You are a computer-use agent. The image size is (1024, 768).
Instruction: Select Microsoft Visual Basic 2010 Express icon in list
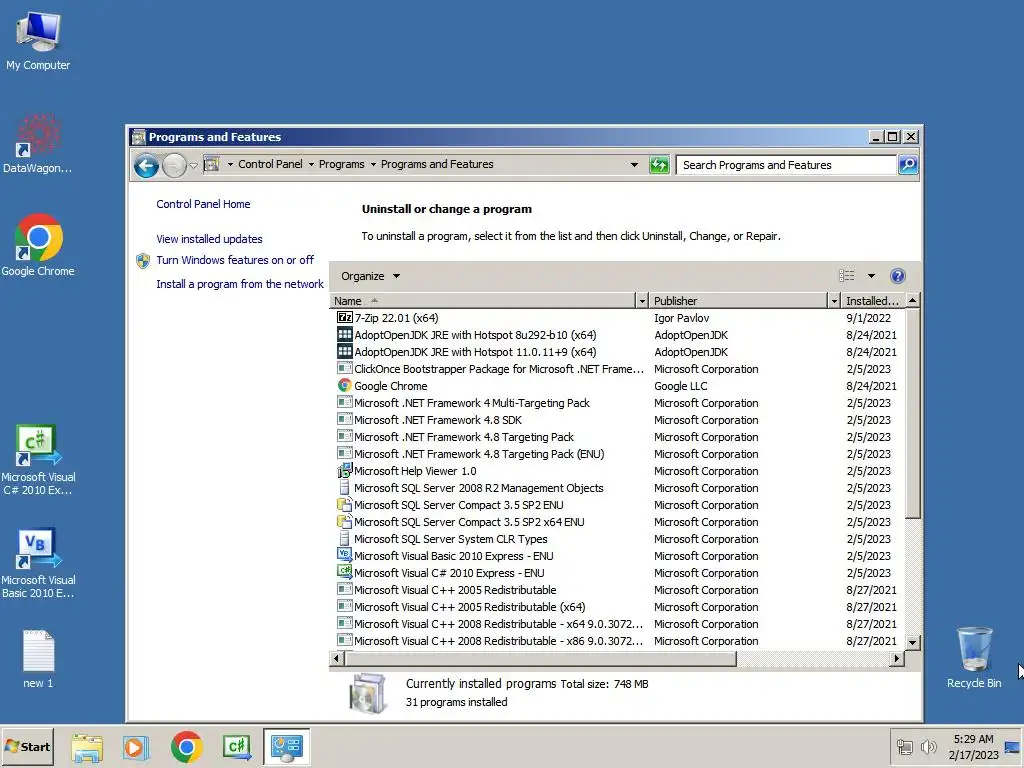coord(344,555)
